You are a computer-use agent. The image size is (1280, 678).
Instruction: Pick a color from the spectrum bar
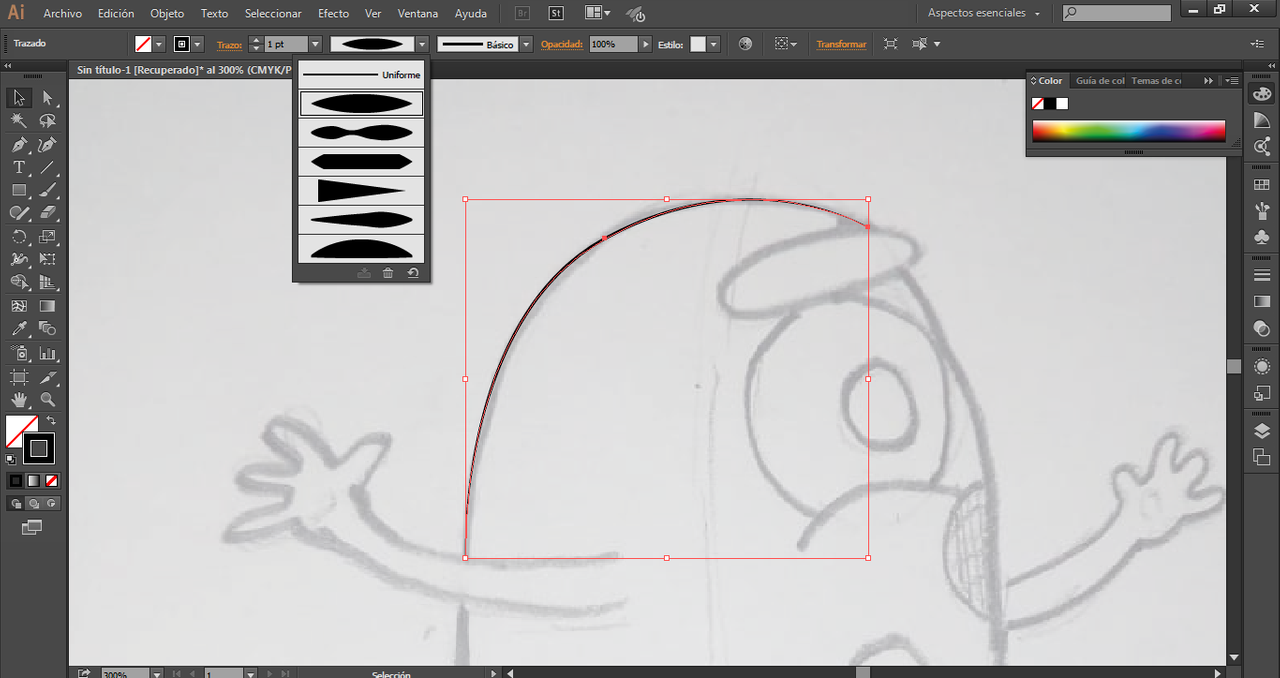click(x=1128, y=131)
